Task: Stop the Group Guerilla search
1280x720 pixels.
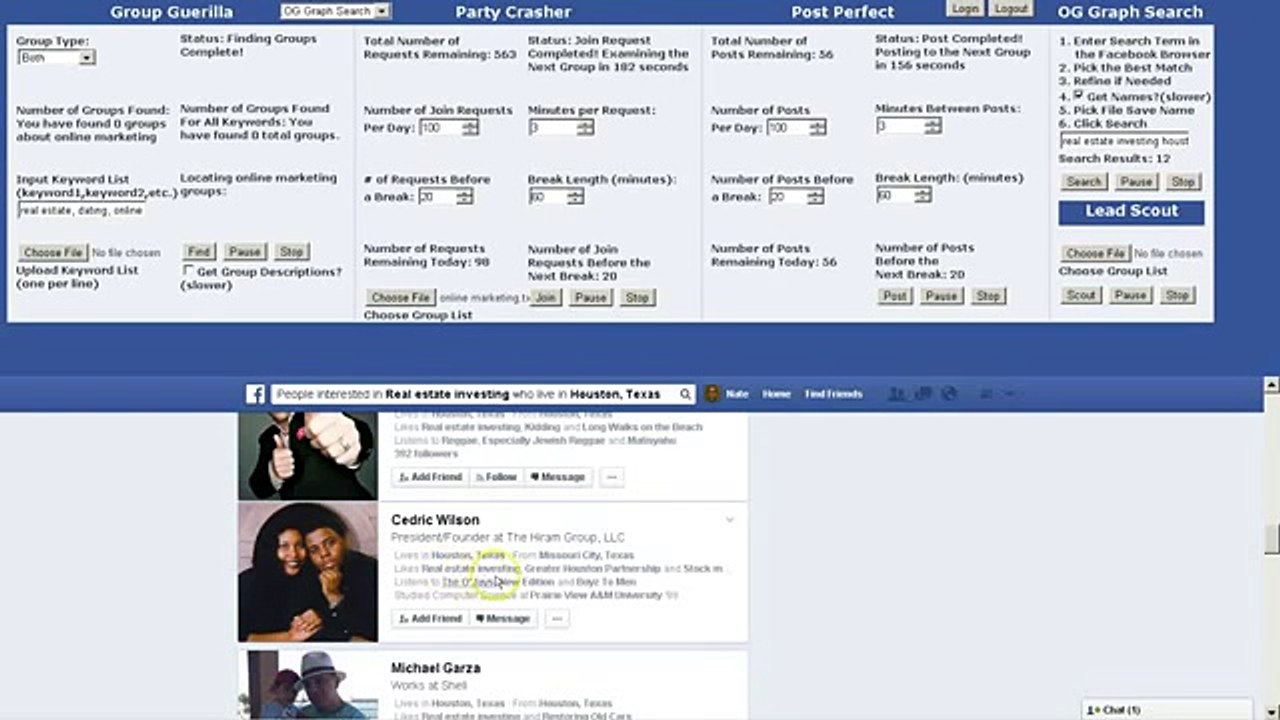Action: pyautogui.click(x=291, y=252)
